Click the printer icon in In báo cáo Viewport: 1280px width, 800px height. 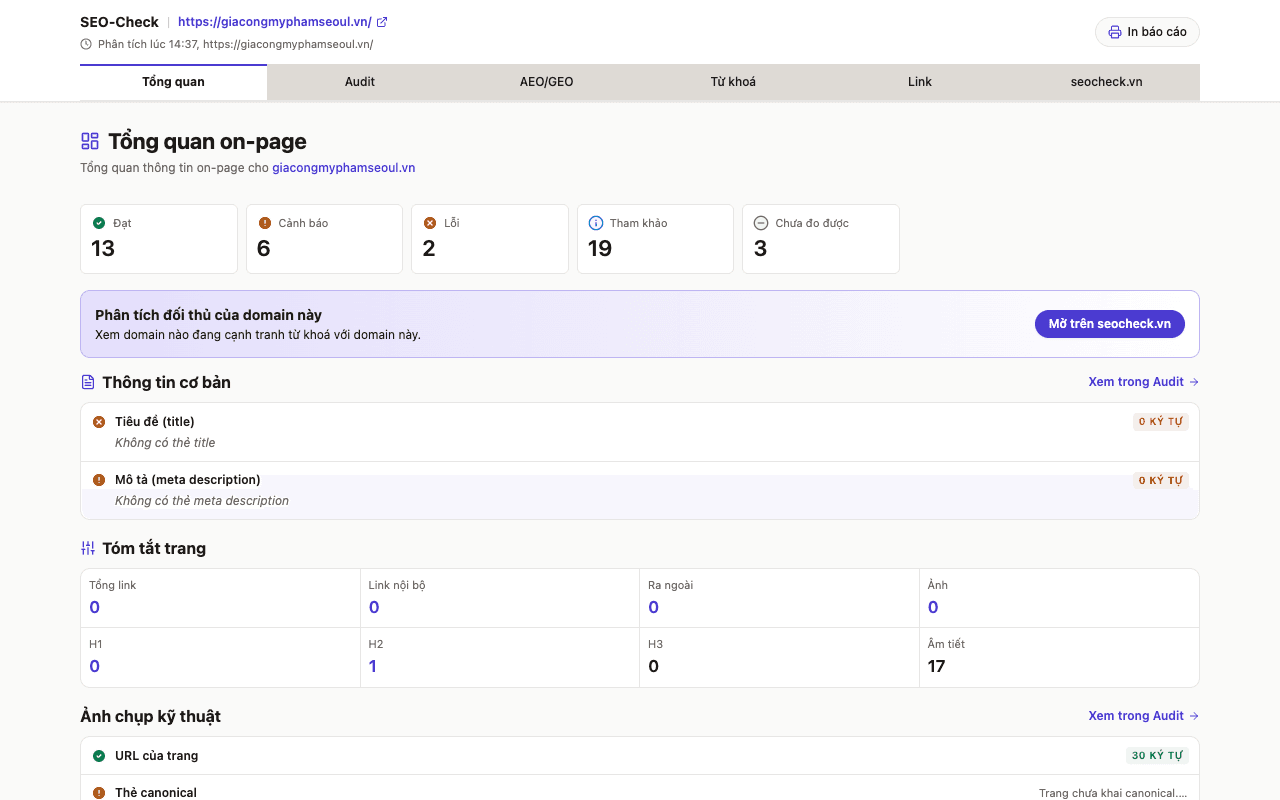(1115, 32)
